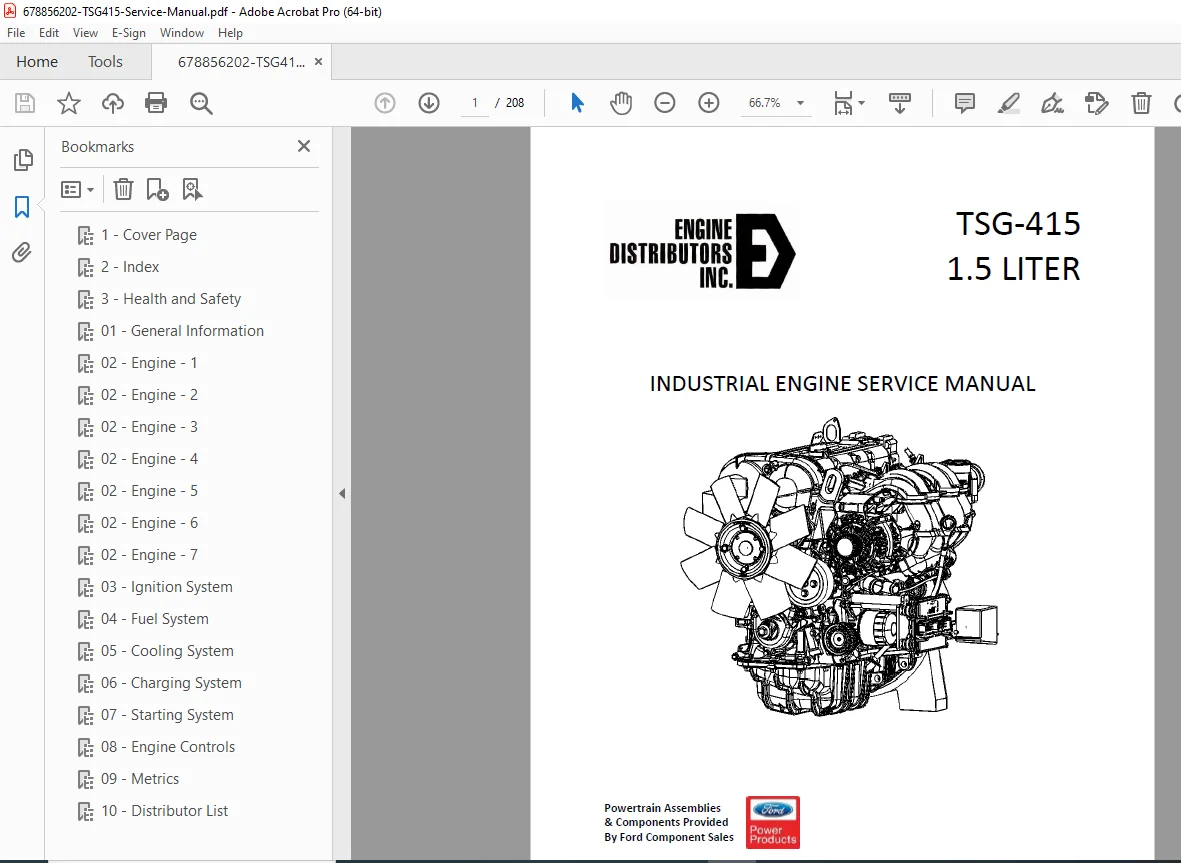Switch to the Home tab

[37, 62]
